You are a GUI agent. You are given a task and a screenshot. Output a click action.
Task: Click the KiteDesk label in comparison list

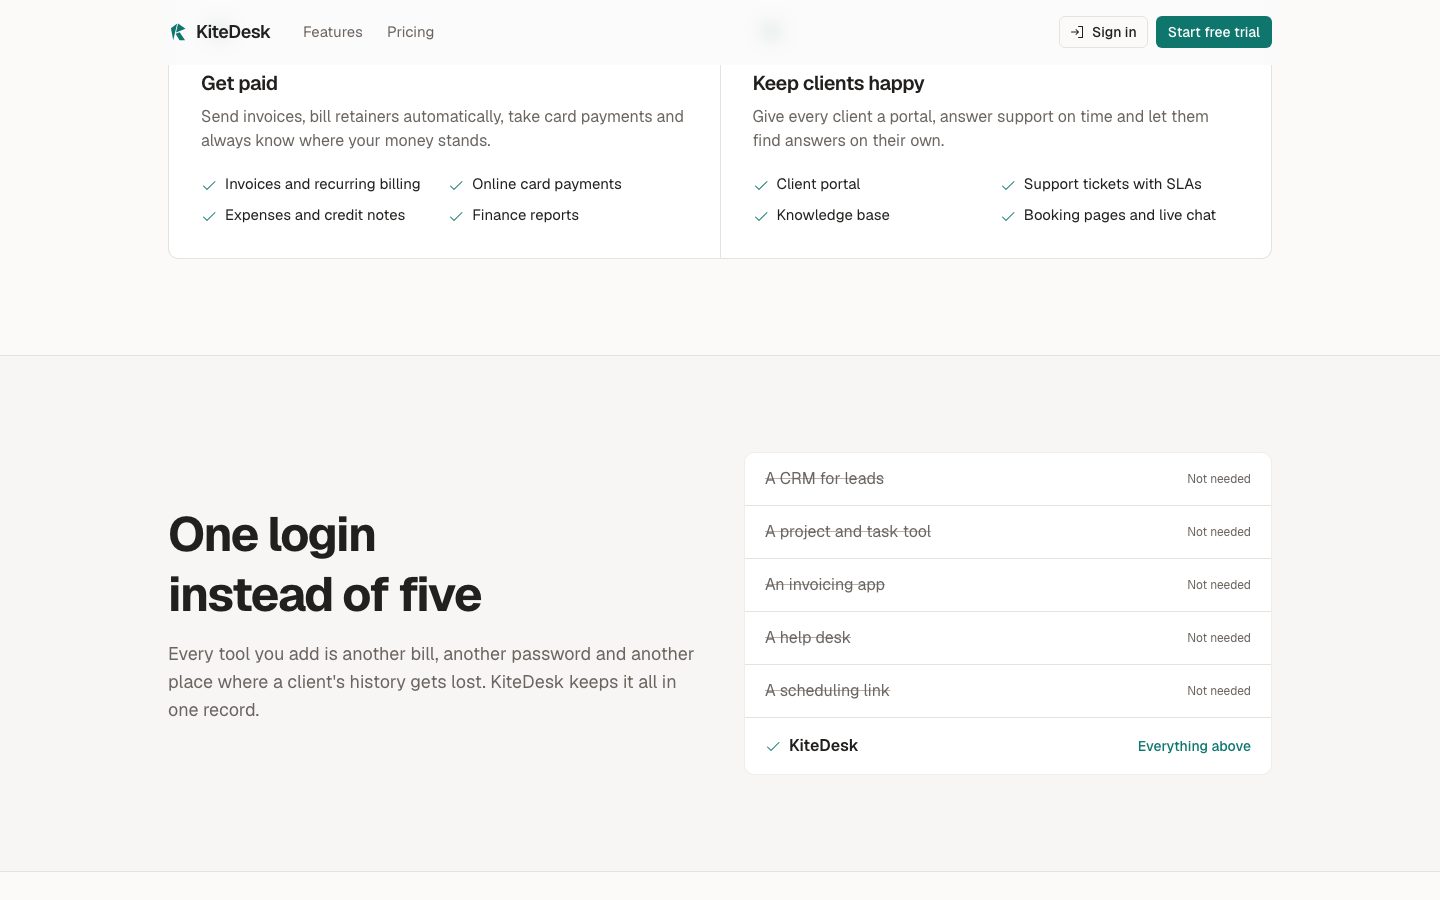[823, 745]
